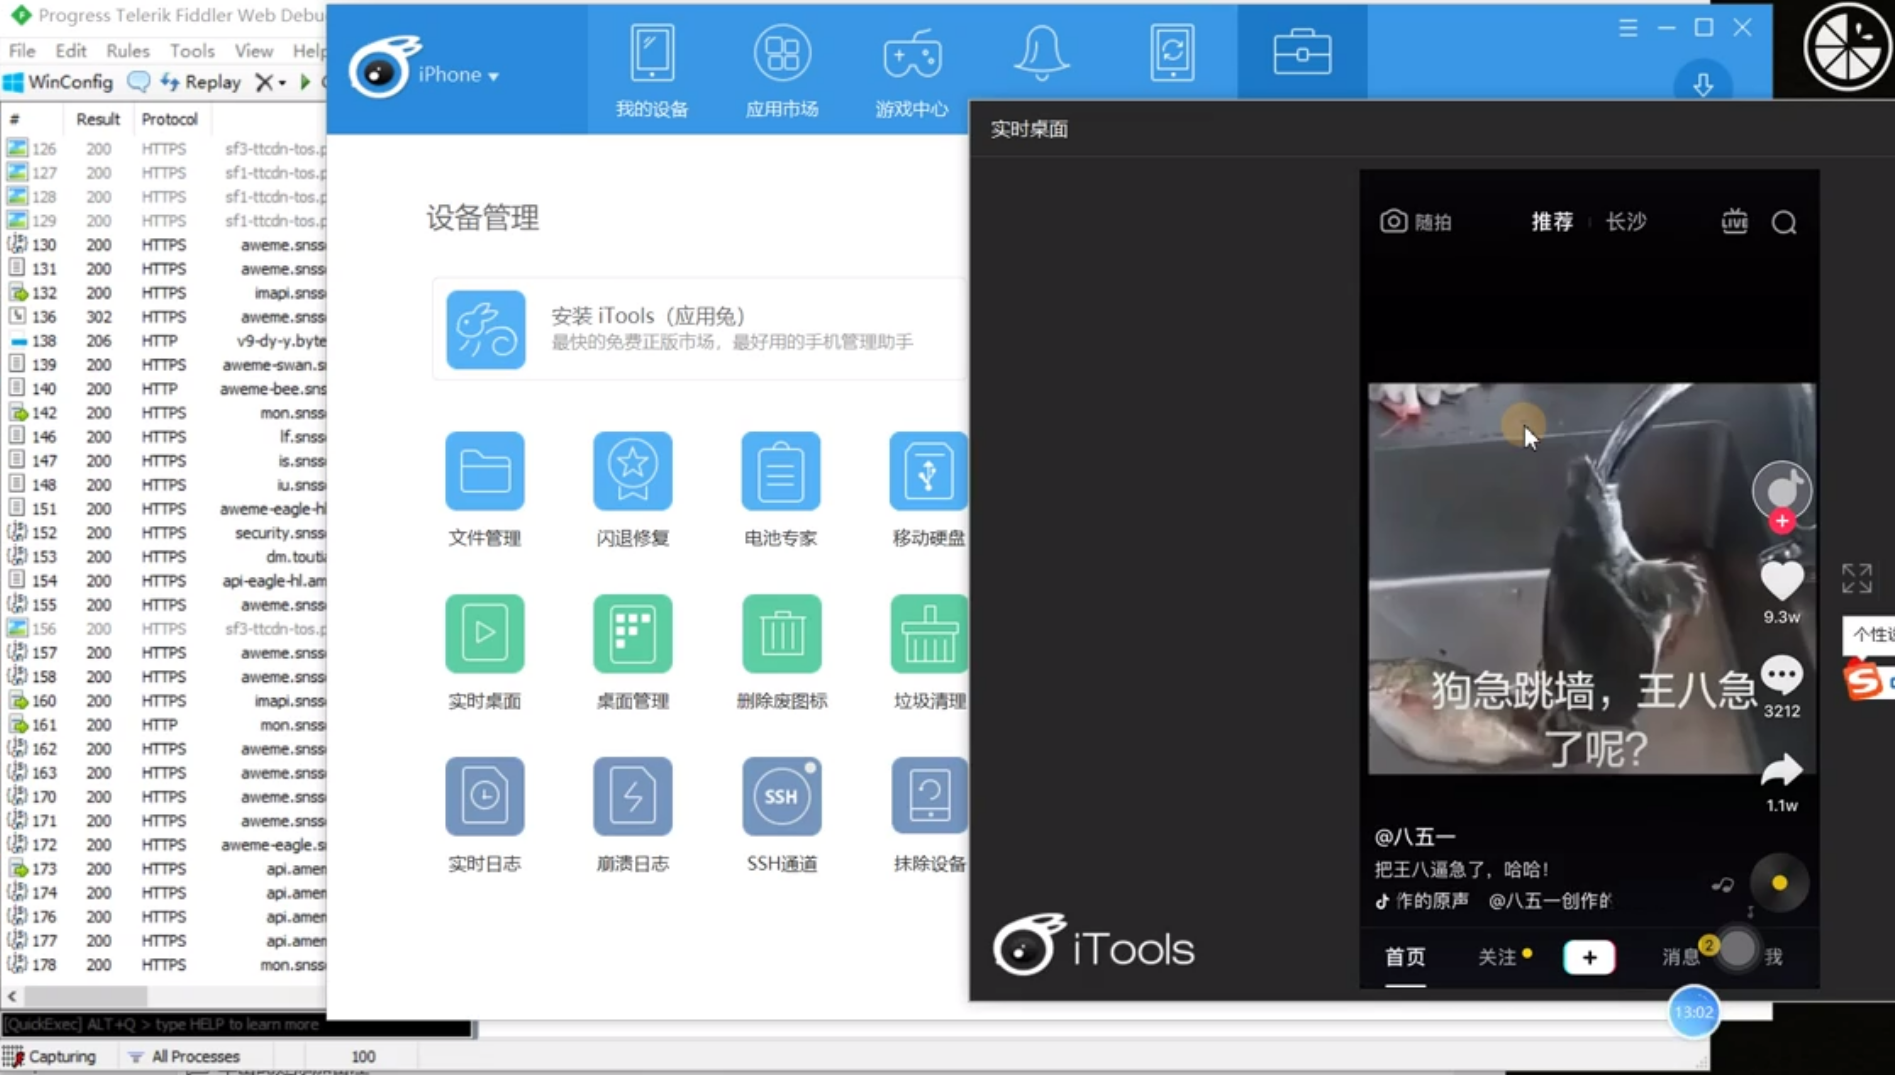Open the 电池专家 battery expert tool
This screenshot has height=1075, width=1895.
pyautogui.click(x=781, y=471)
